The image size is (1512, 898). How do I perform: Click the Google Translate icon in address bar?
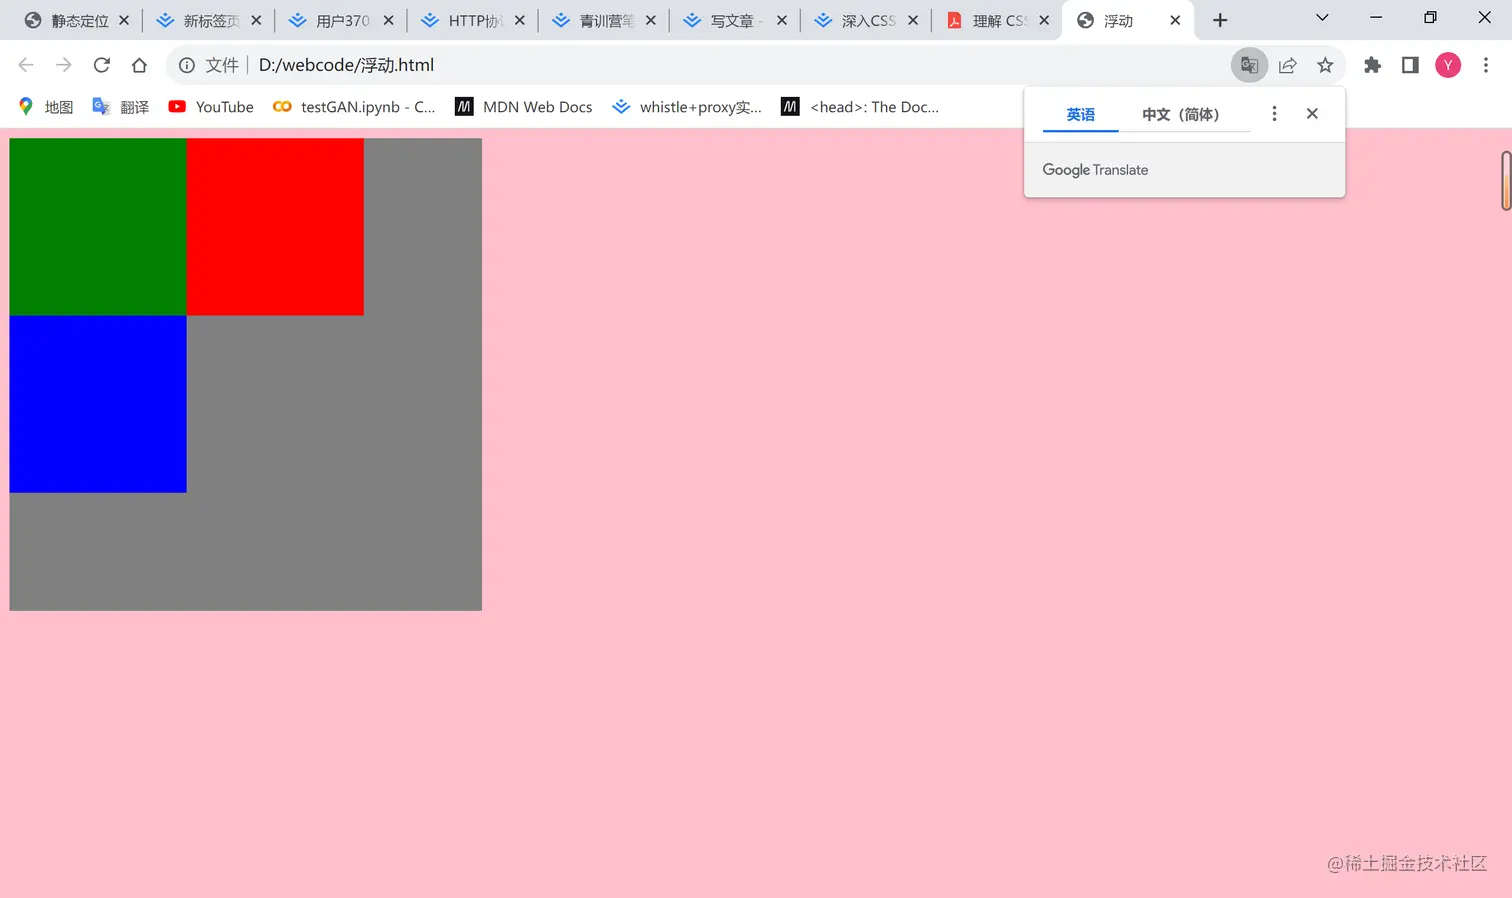pyautogui.click(x=1249, y=65)
